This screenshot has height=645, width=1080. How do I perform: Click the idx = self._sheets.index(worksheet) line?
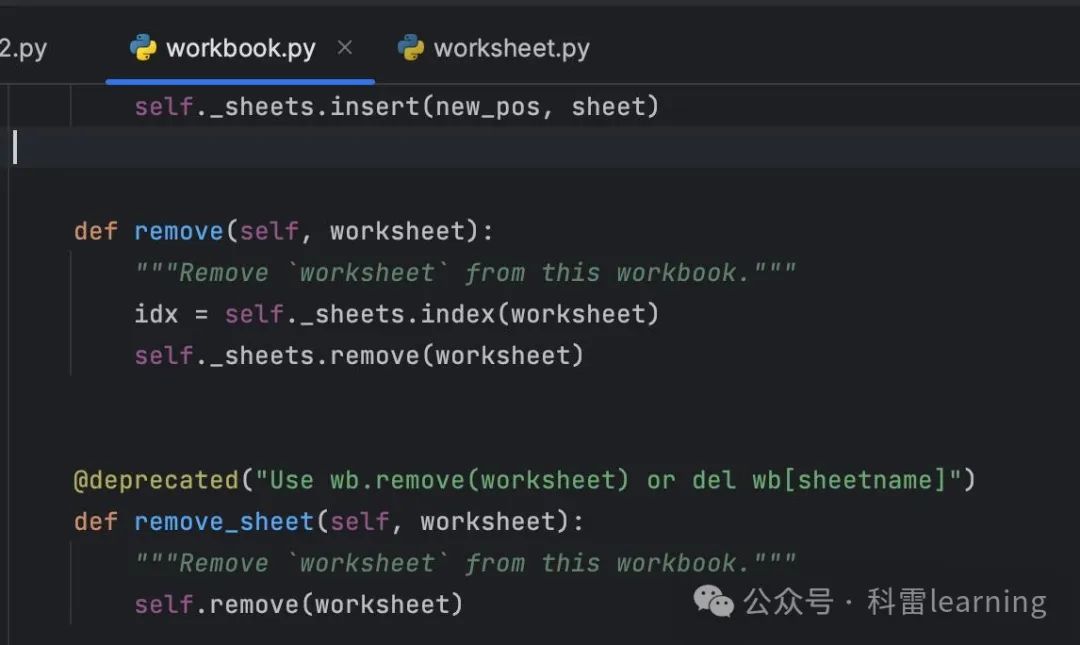397,314
